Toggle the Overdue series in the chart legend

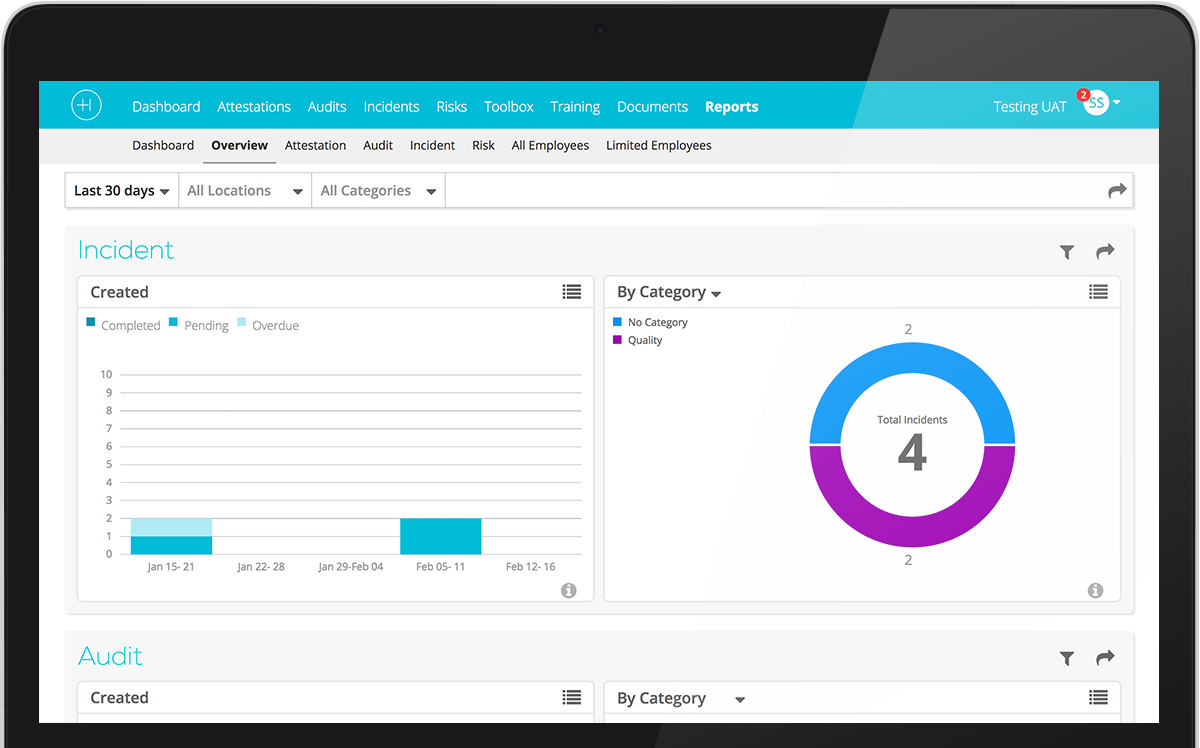[268, 324]
